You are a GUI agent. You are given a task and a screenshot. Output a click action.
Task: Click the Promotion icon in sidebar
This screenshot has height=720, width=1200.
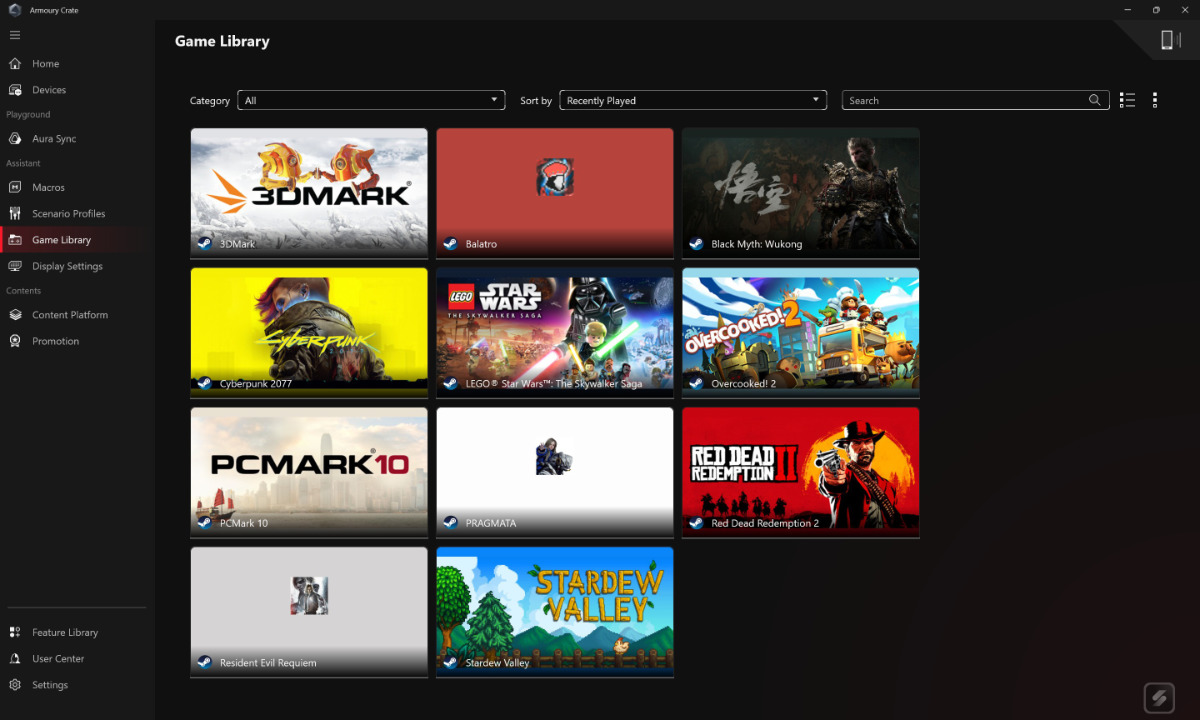(x=15, y=341)
